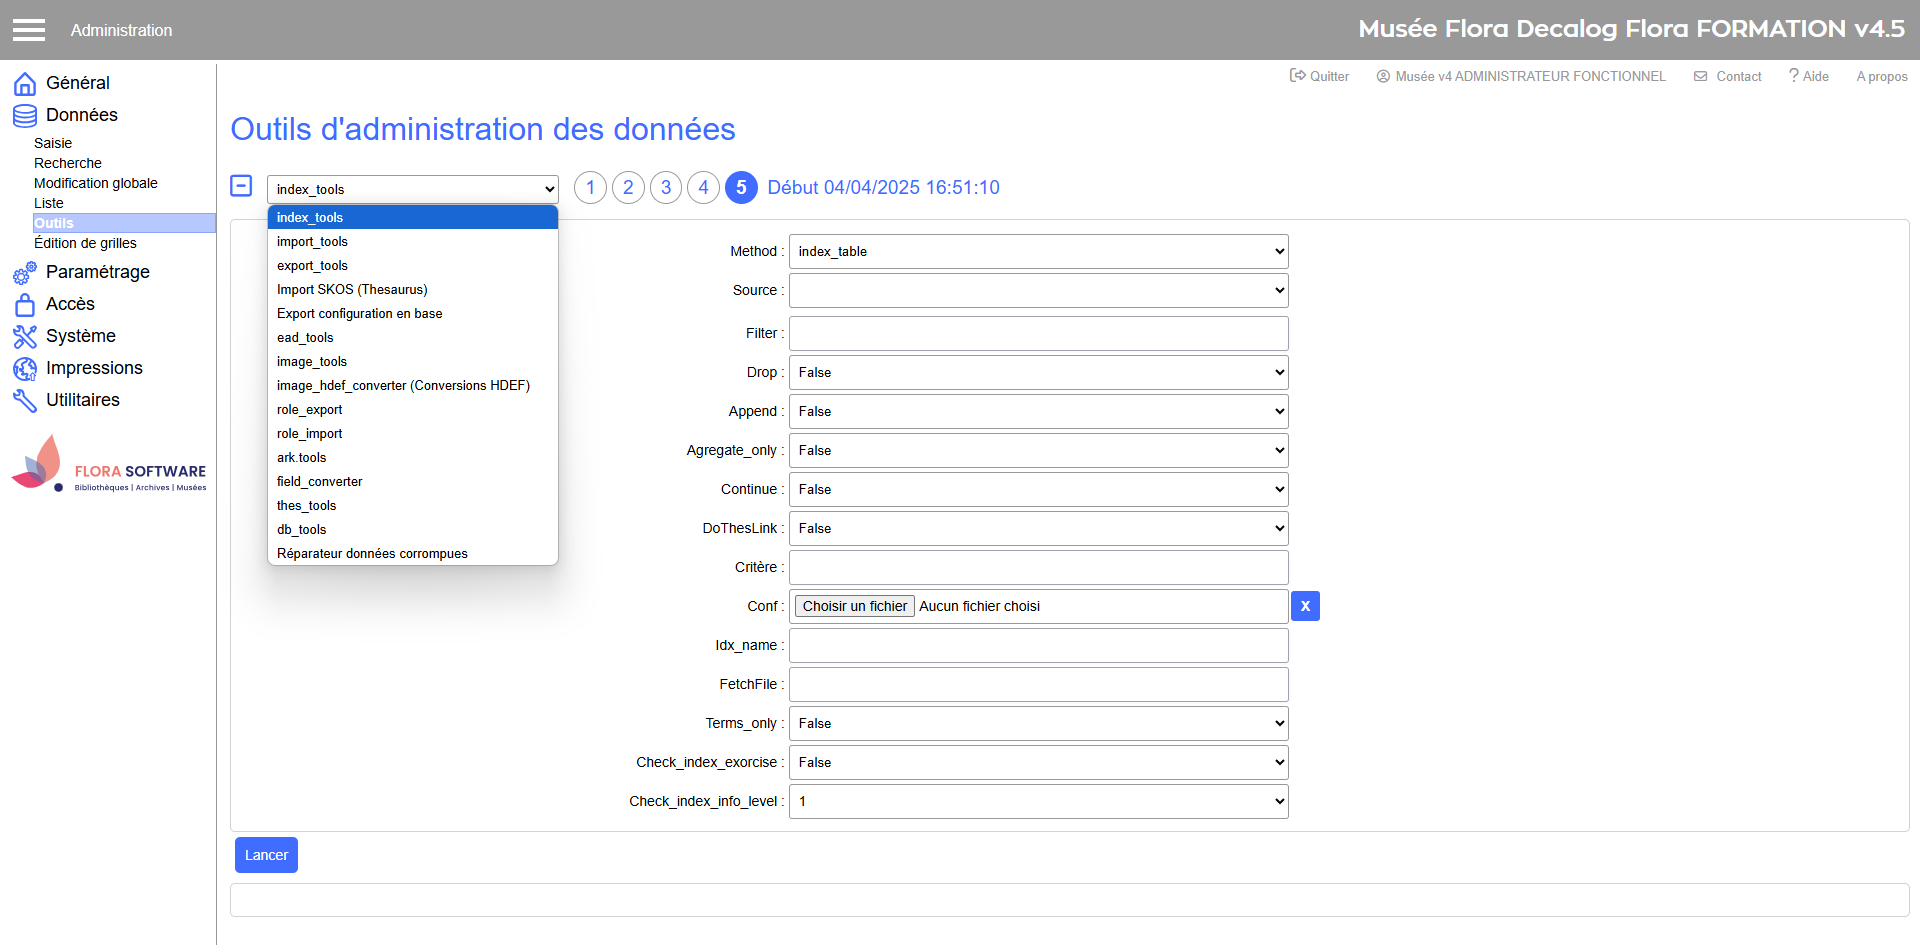Select import_tools from the list
Screen dimensions: 1920x945
(312, 242)
